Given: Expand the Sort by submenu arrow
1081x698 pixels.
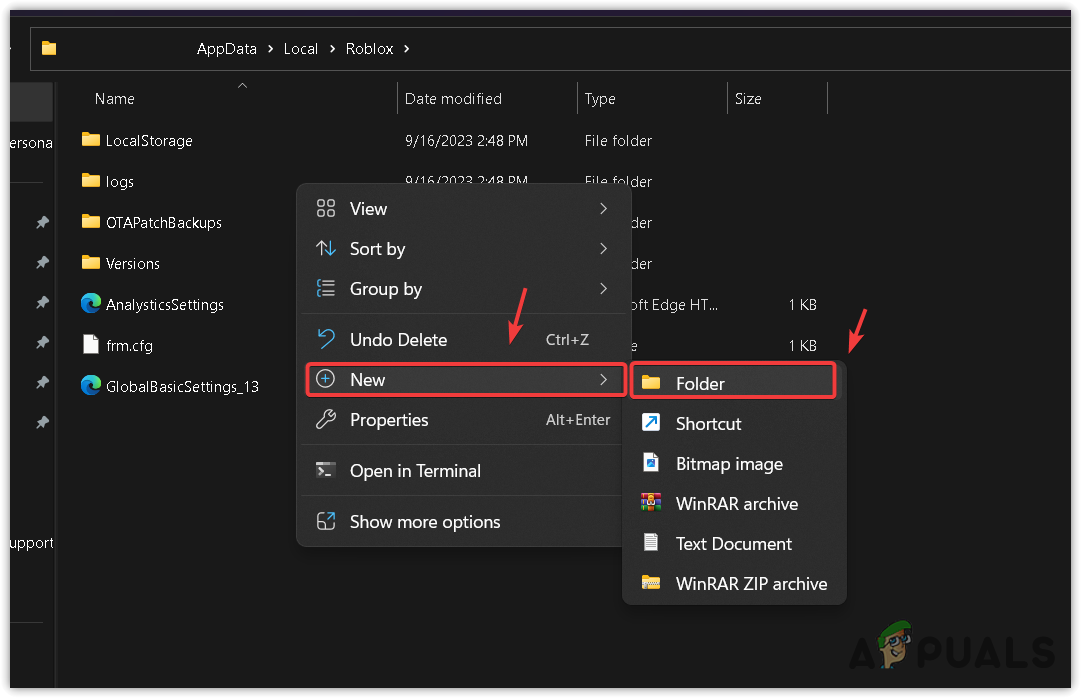Looking at the screenshot, I should (x=603, y=248).
